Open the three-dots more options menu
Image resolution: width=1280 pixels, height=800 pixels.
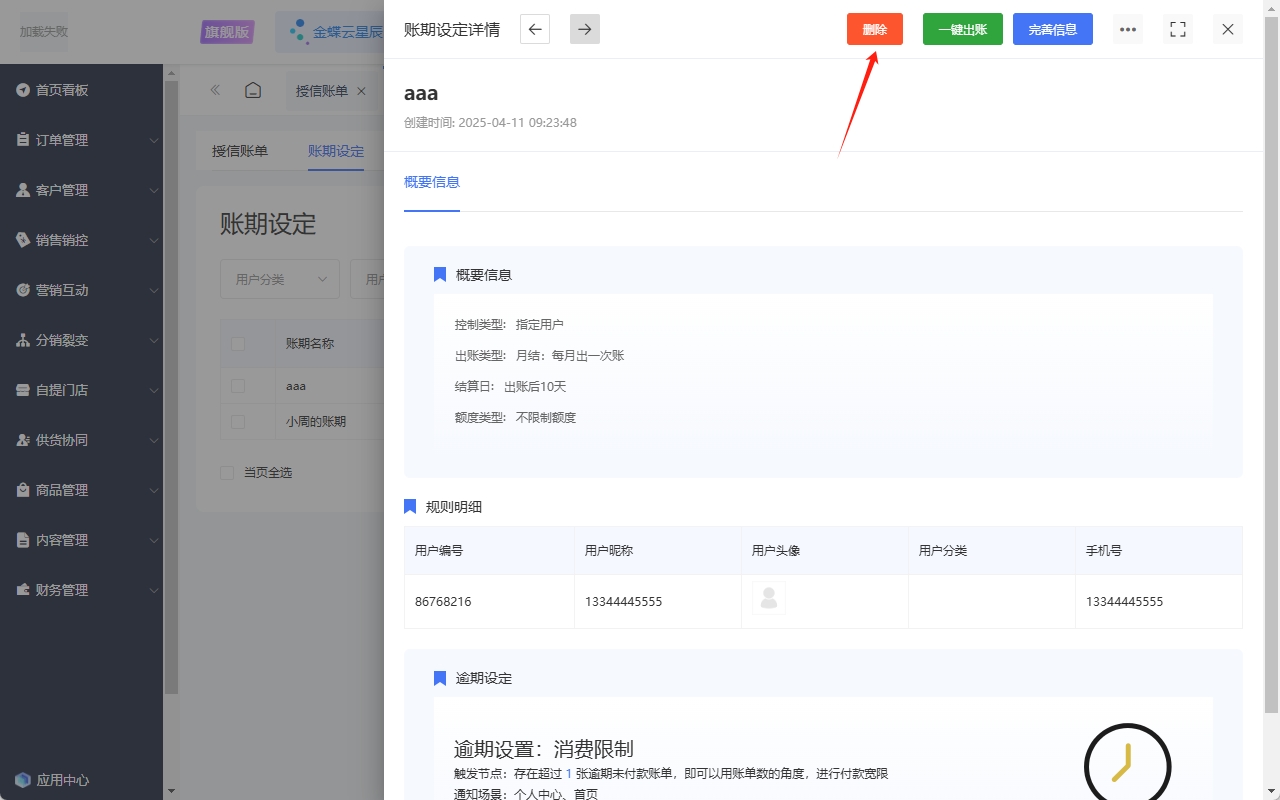point(1128,29)
